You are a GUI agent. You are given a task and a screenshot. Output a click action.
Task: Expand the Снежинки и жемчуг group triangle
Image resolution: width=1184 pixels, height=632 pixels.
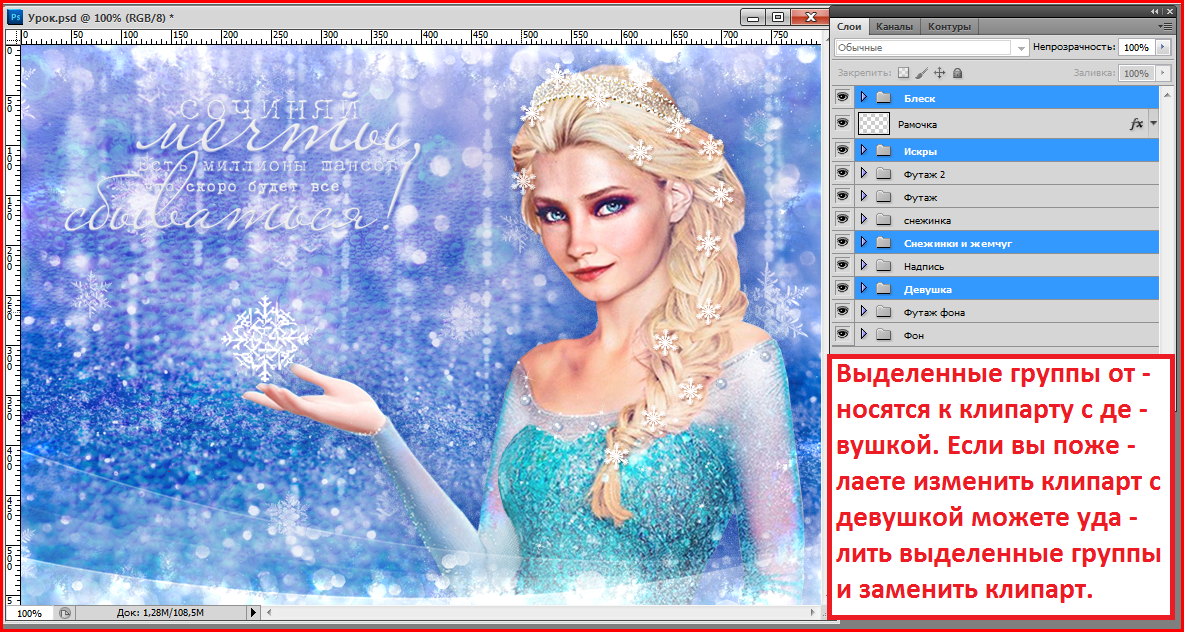[x=865, y=243]
